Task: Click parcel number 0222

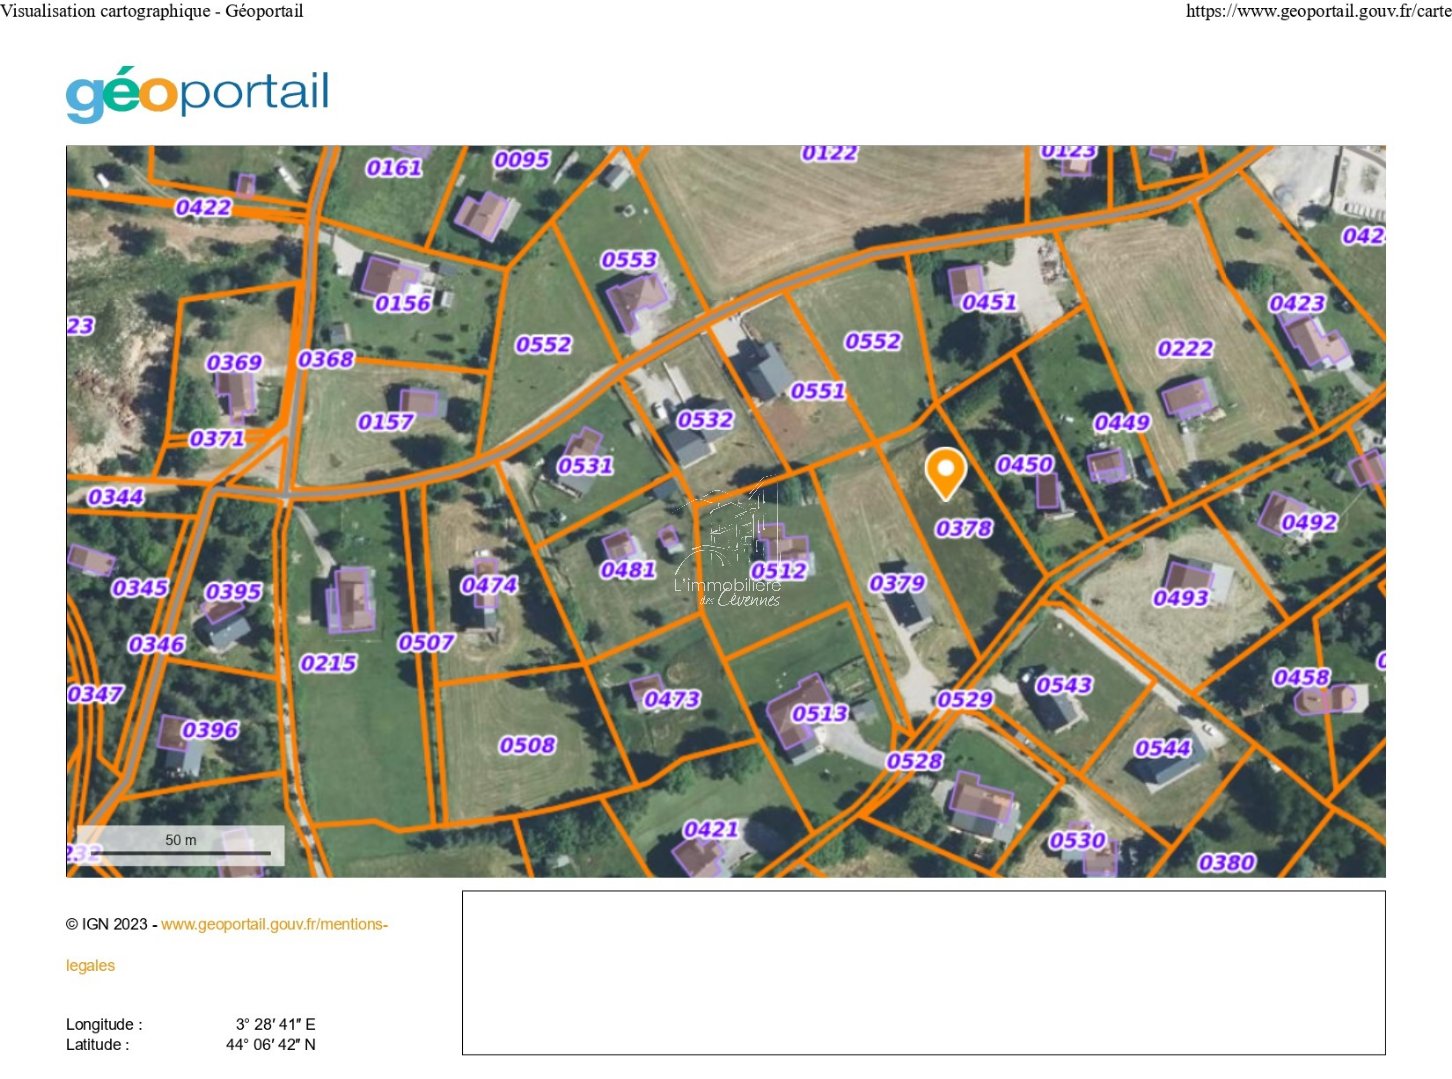Action: point(1185,349)
